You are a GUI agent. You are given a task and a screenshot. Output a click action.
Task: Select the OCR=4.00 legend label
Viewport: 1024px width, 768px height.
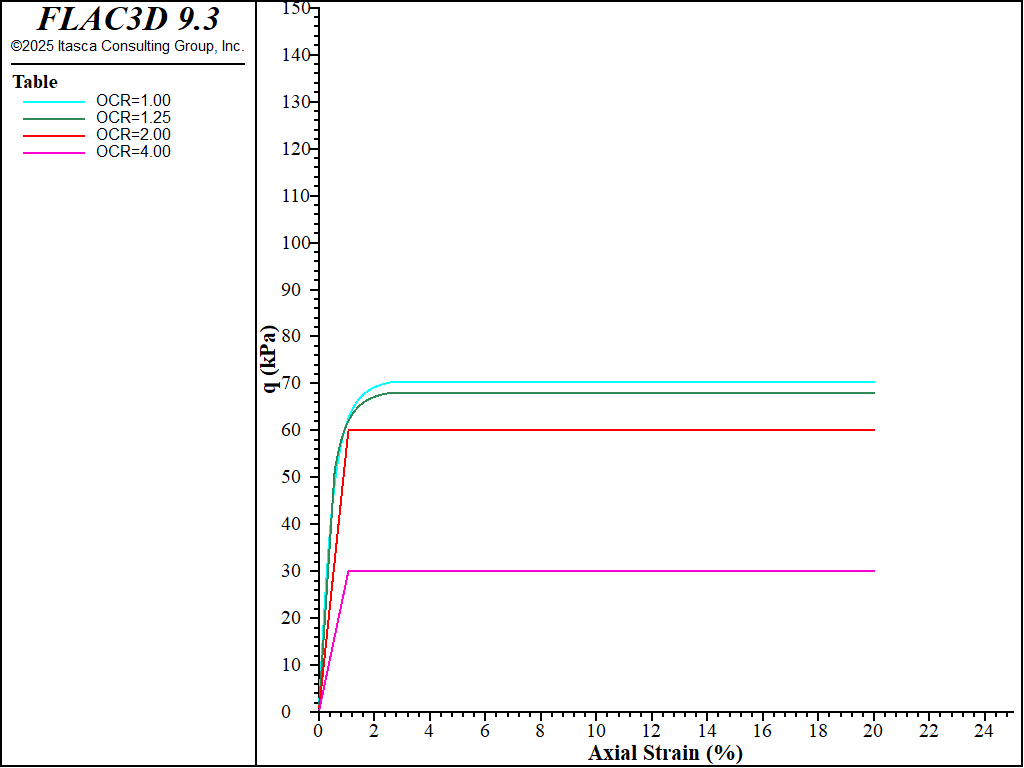(133, 151)
